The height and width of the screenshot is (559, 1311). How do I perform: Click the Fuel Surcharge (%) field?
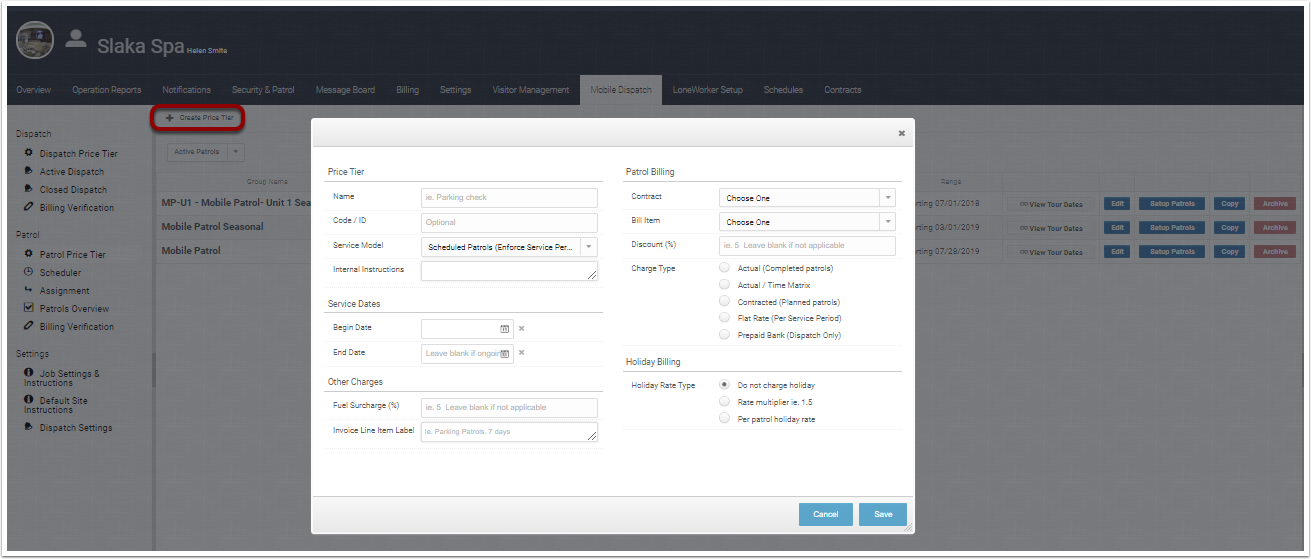pyautogui.click(x=510, y=407)
